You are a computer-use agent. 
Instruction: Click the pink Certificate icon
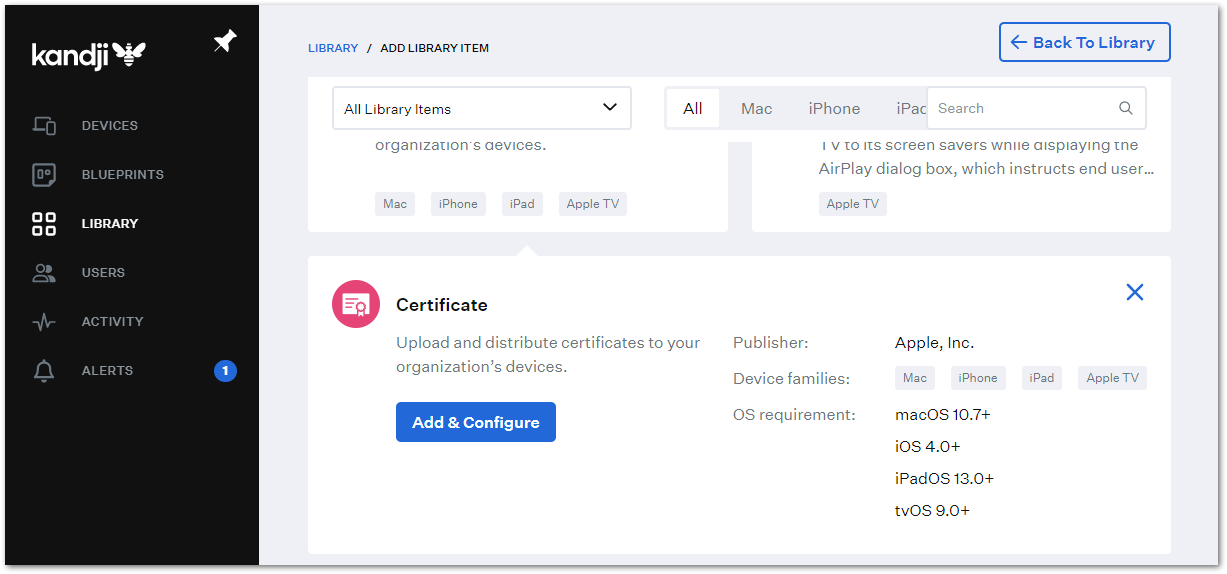tap(356, 304)
